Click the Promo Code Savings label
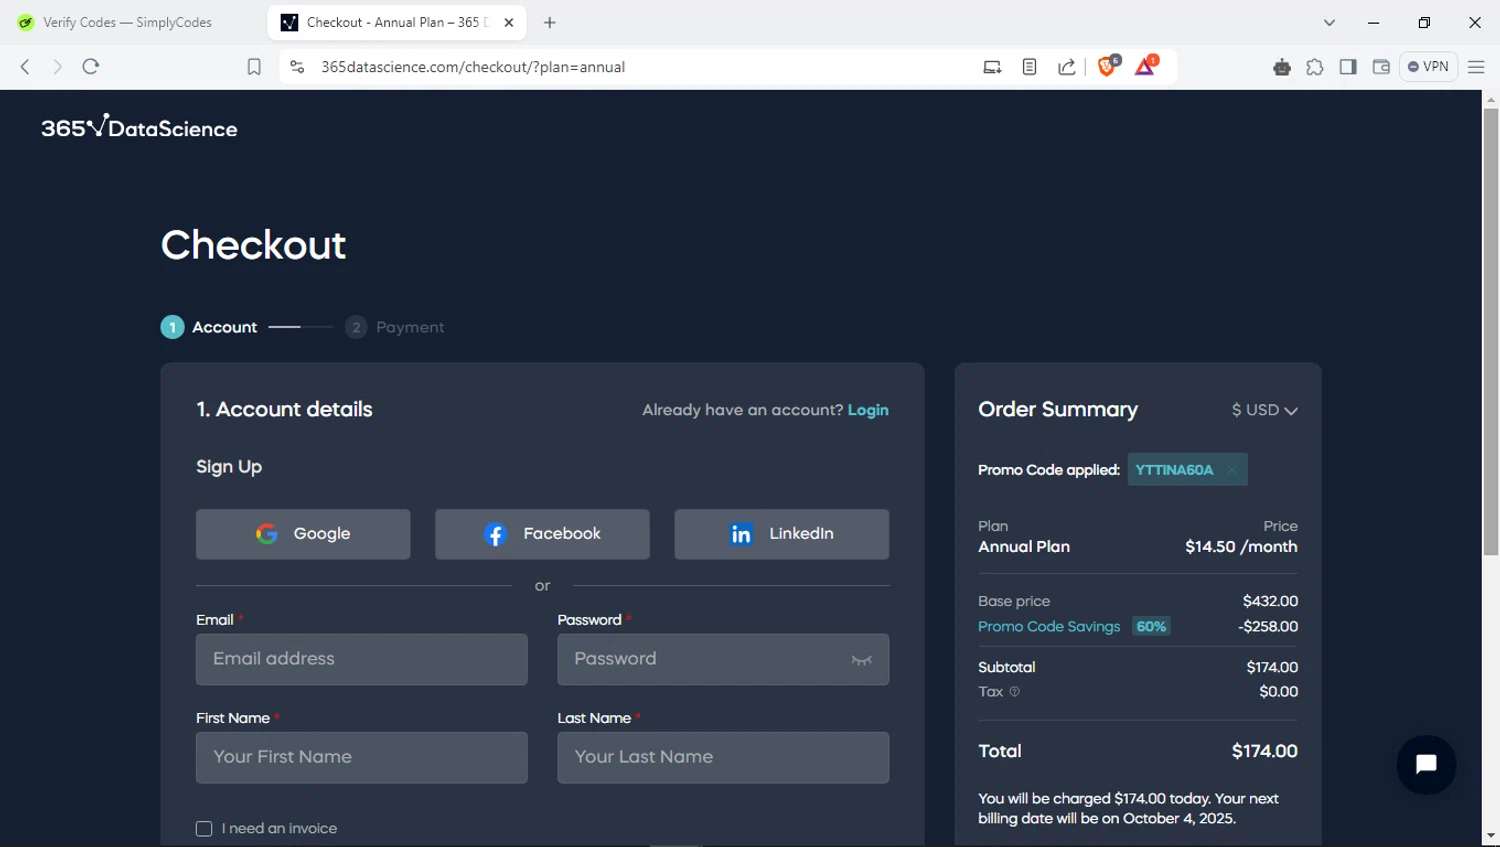Viewport: 1500px width, 847px height. pyautogui.click(x=1049, y=627)
